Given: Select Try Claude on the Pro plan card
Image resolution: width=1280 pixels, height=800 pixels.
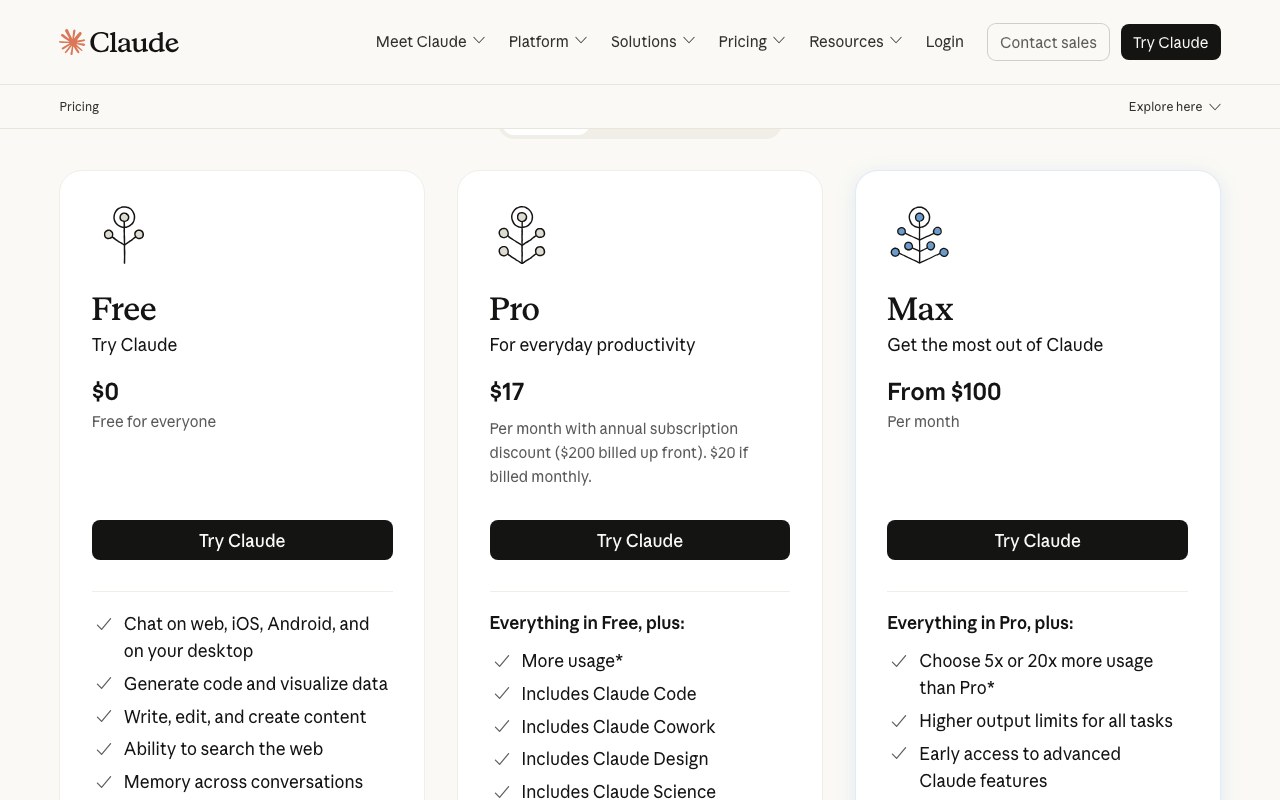Looking at the screenshot, I should tap(640, 540).
